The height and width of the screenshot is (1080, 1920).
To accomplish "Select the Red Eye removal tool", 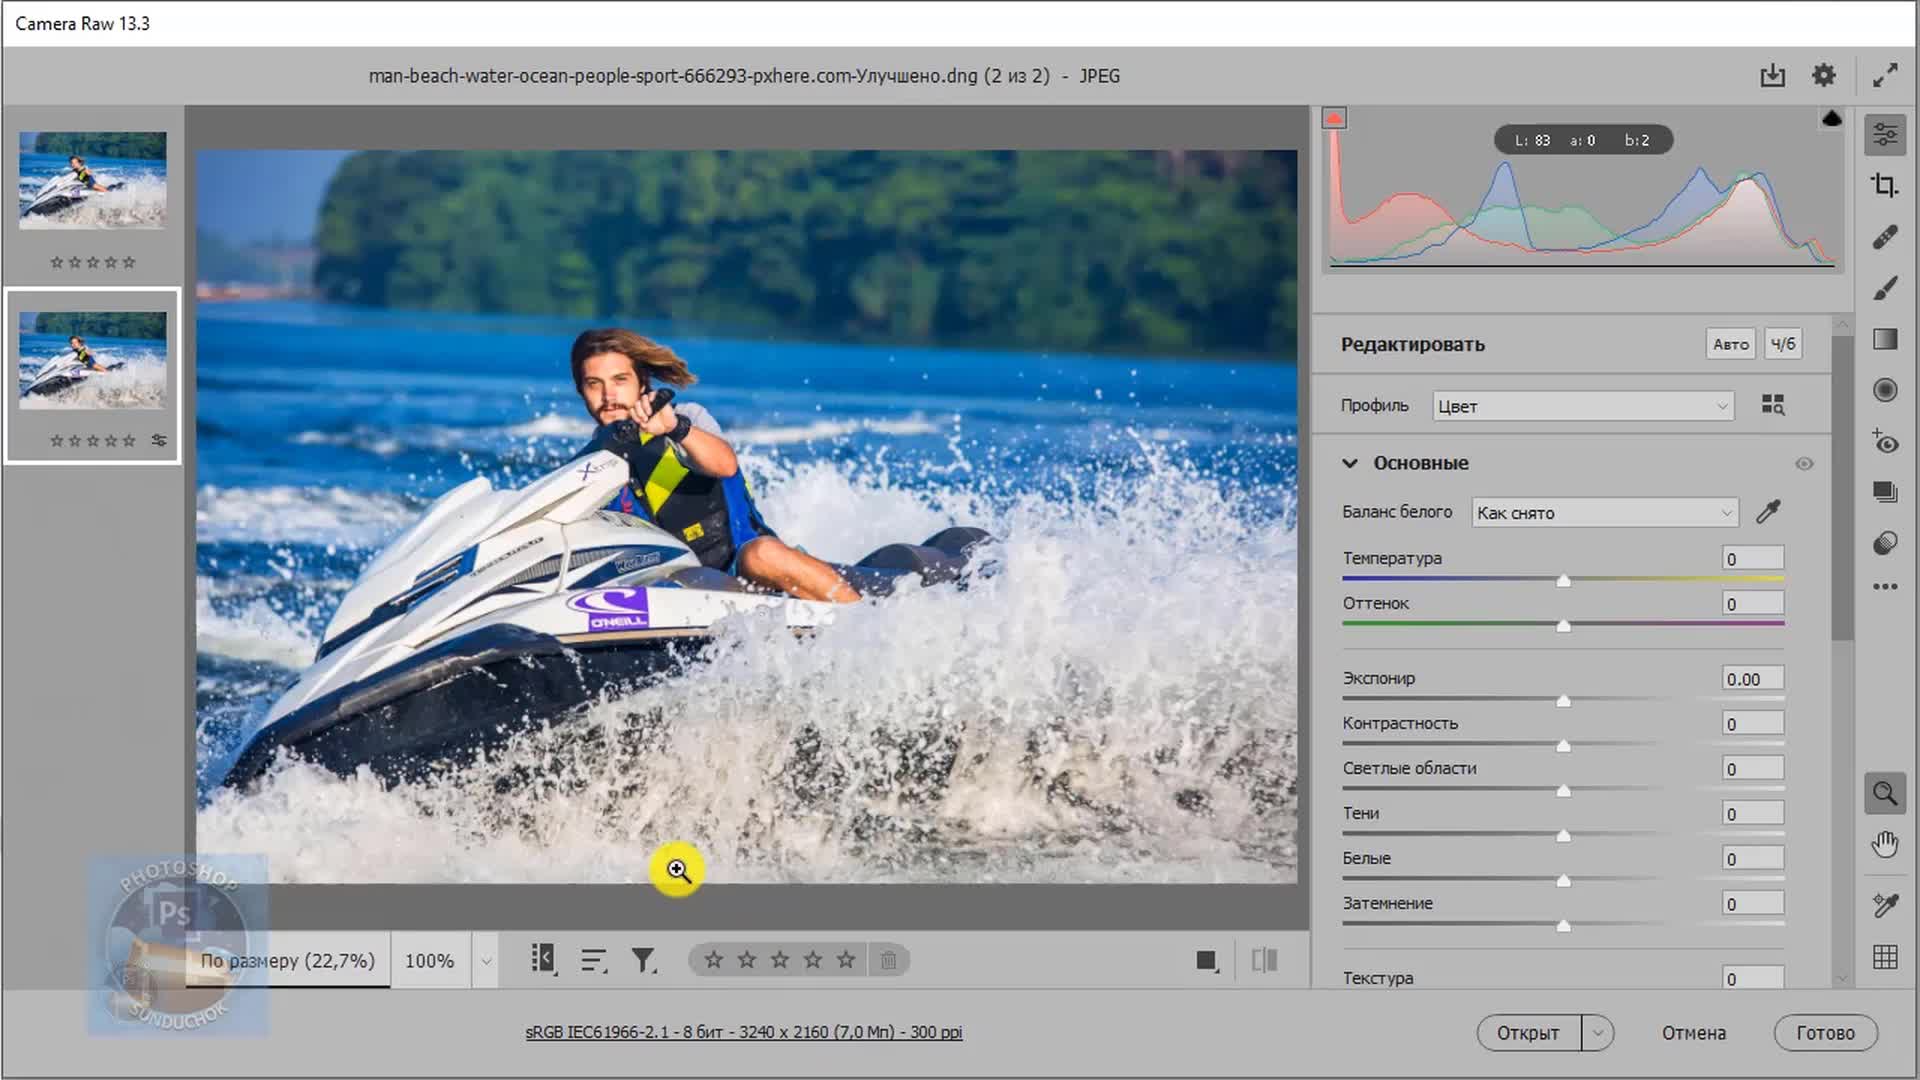I will [1884, 441].
